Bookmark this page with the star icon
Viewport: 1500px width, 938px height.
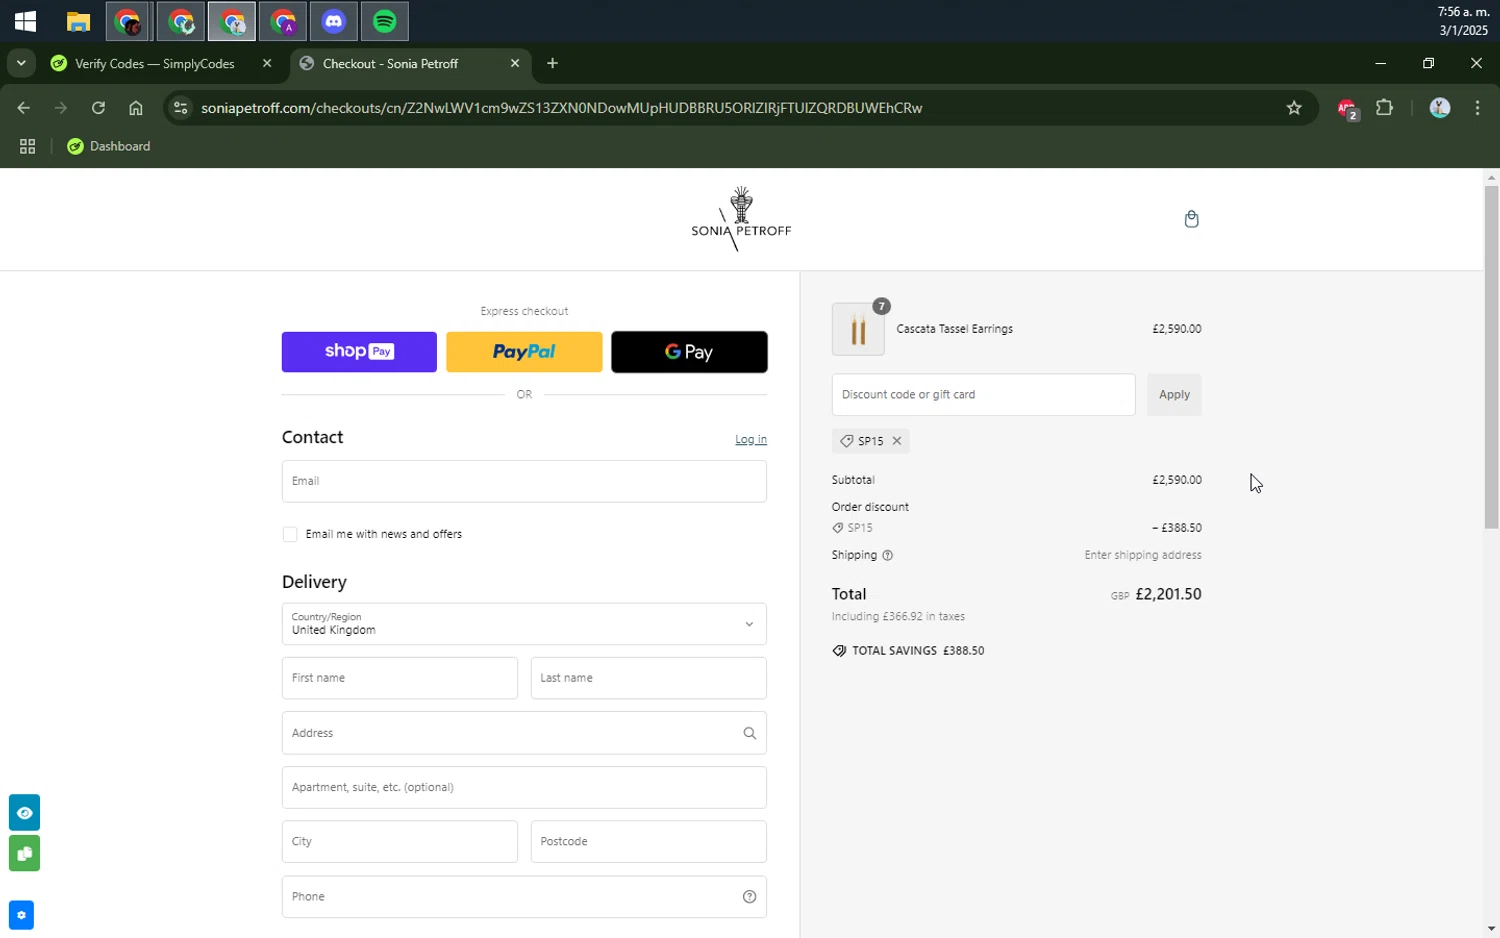pos(1294,108)
